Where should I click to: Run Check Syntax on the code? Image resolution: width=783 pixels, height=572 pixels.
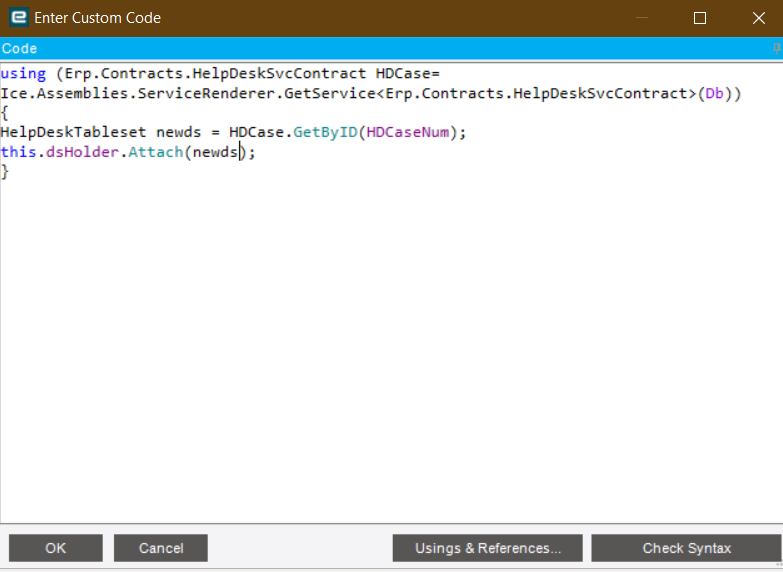pos(687,548)
